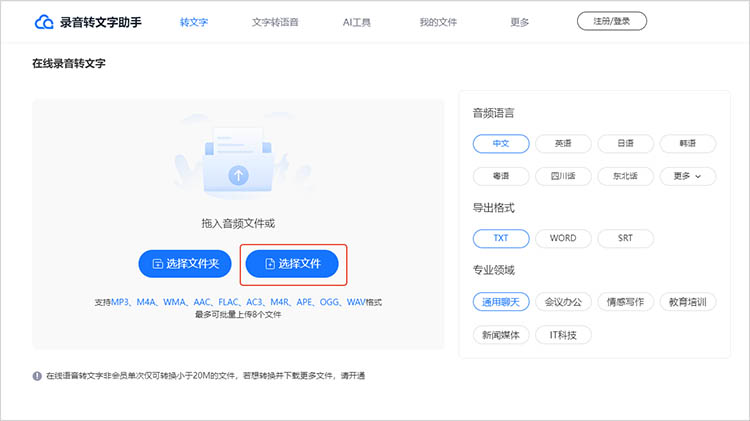Select 粤语 audio language
Viewport: 750px width, 421px height.
(501, 176)
